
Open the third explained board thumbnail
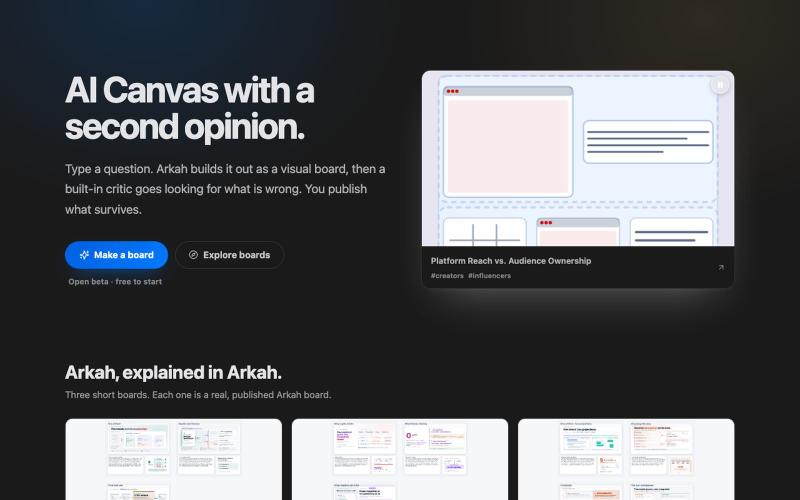626,459
